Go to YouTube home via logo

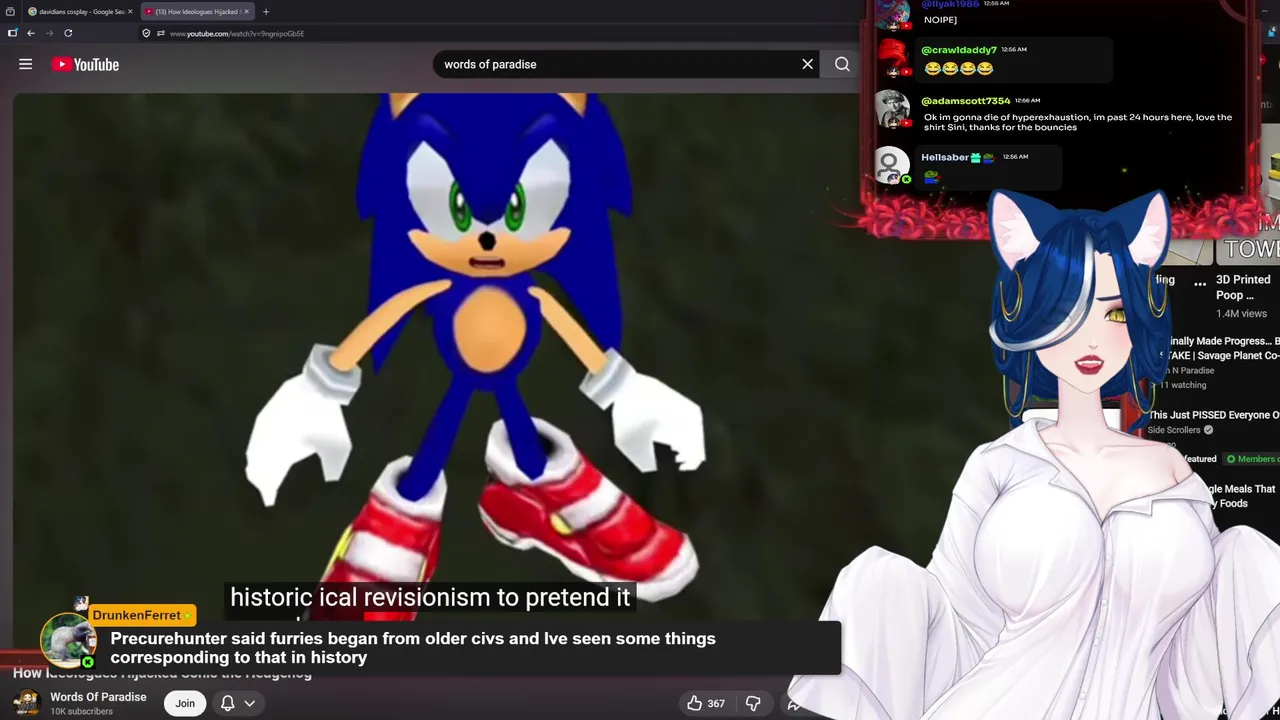pyautogui.click(x=85, y=64)
